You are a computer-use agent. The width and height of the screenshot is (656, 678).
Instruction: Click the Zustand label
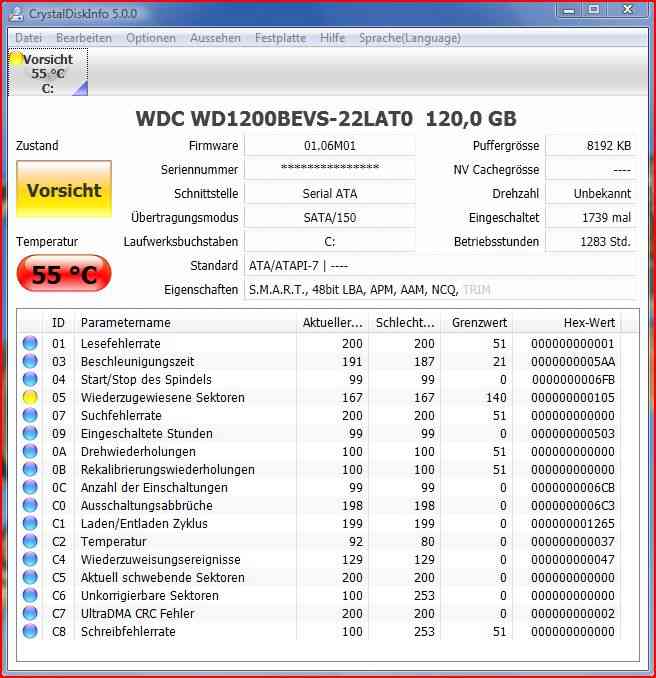tap(37, 145)
